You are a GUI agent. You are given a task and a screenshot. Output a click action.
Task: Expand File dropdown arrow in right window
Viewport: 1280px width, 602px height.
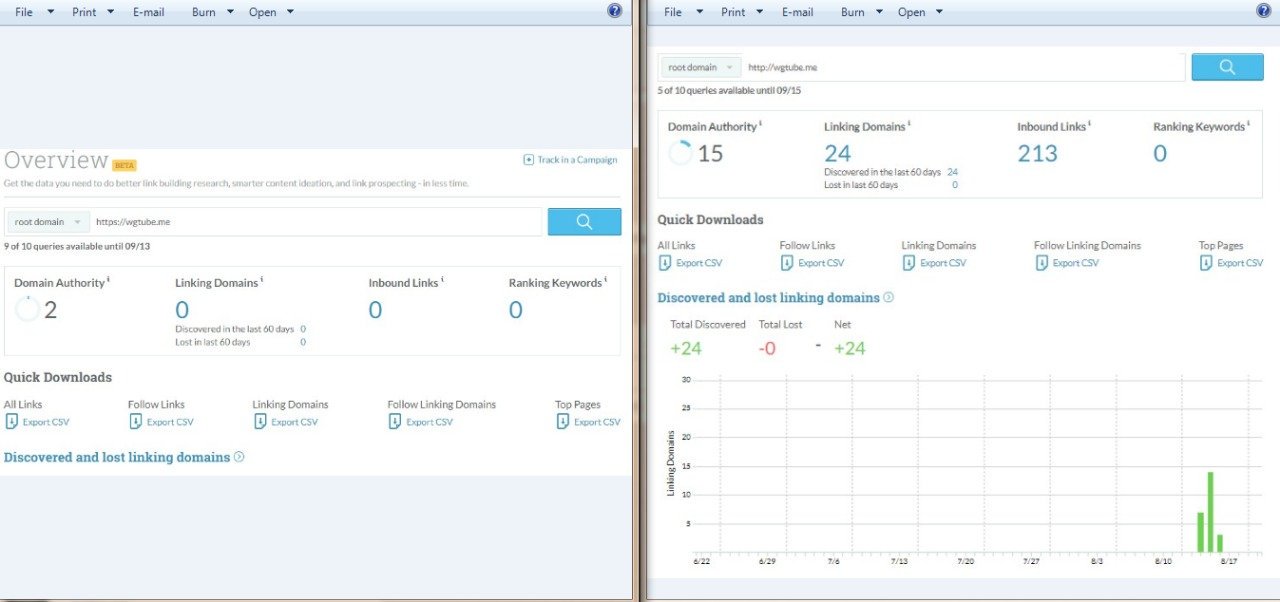700,12
